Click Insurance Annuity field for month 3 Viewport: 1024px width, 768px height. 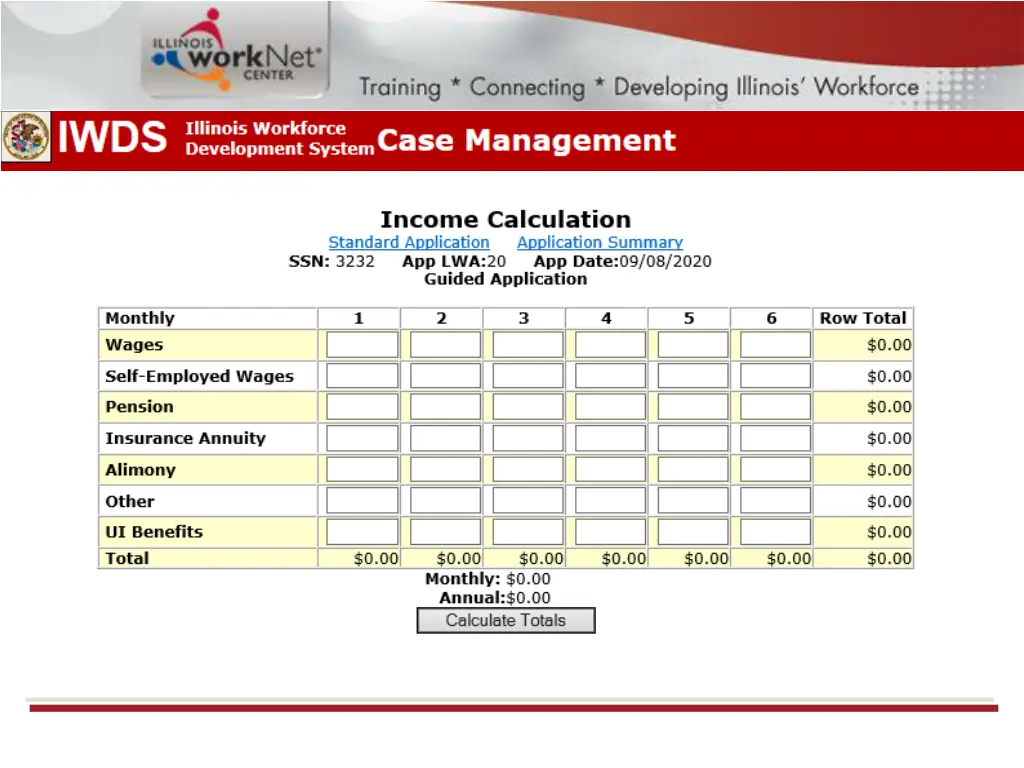point(528,438)
